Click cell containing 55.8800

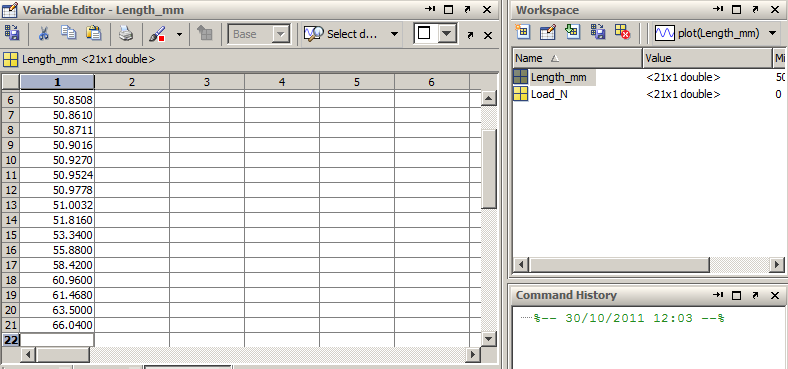click(57, 250)
